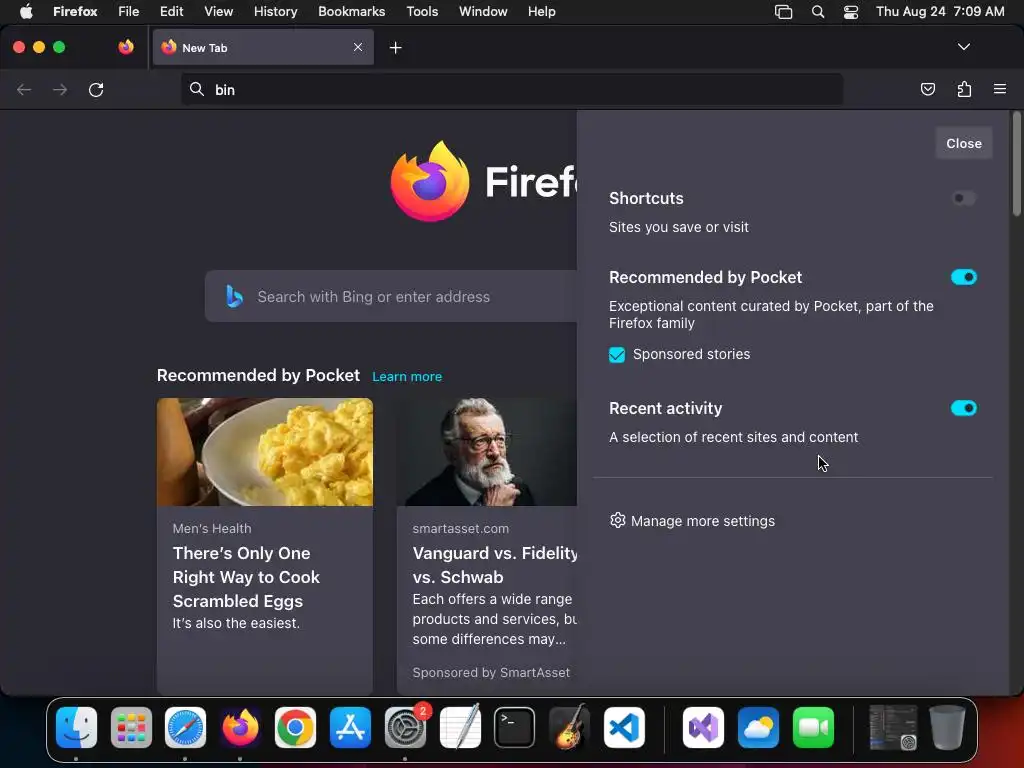The width and height of the screenshot is (1024, 768).
Task: Click the Firefox icon in the dock
Action: click(240, 727)
